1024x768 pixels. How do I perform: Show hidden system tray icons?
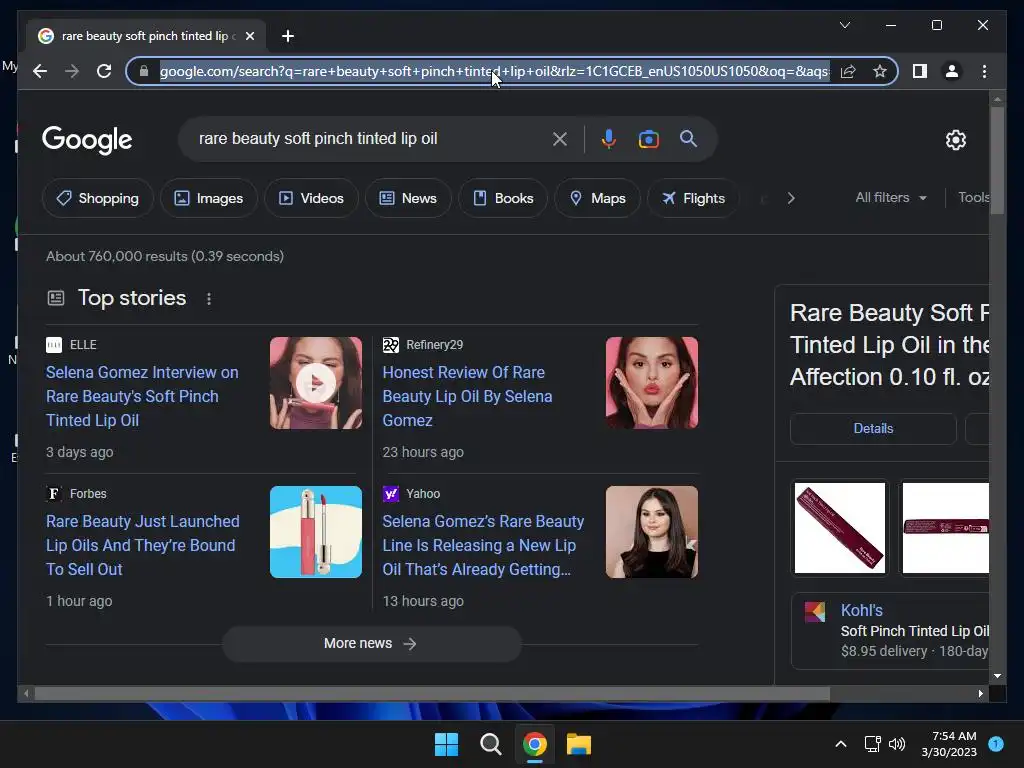[841, 744]
